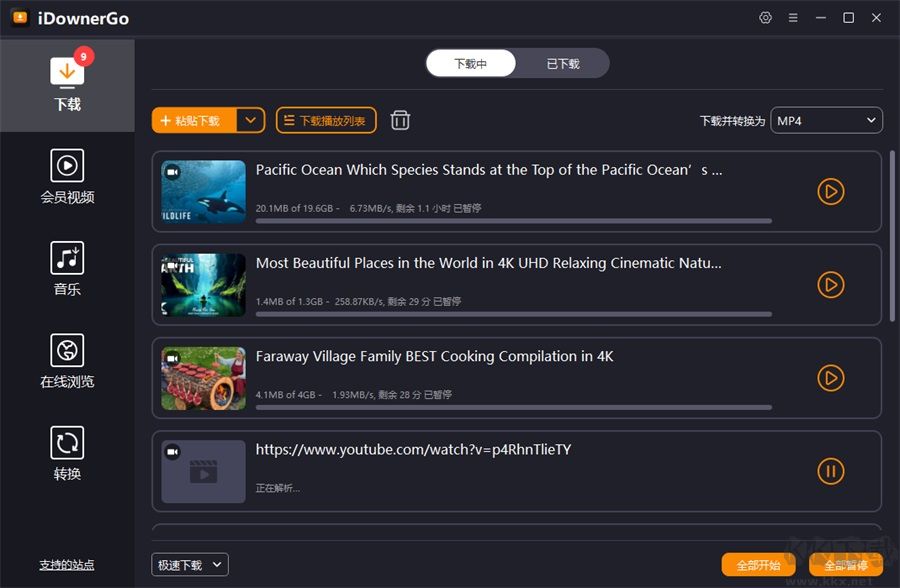
Task: Click the 粘贴下载 paste download button
Action: pyautogui.click(x=194, y=121)
